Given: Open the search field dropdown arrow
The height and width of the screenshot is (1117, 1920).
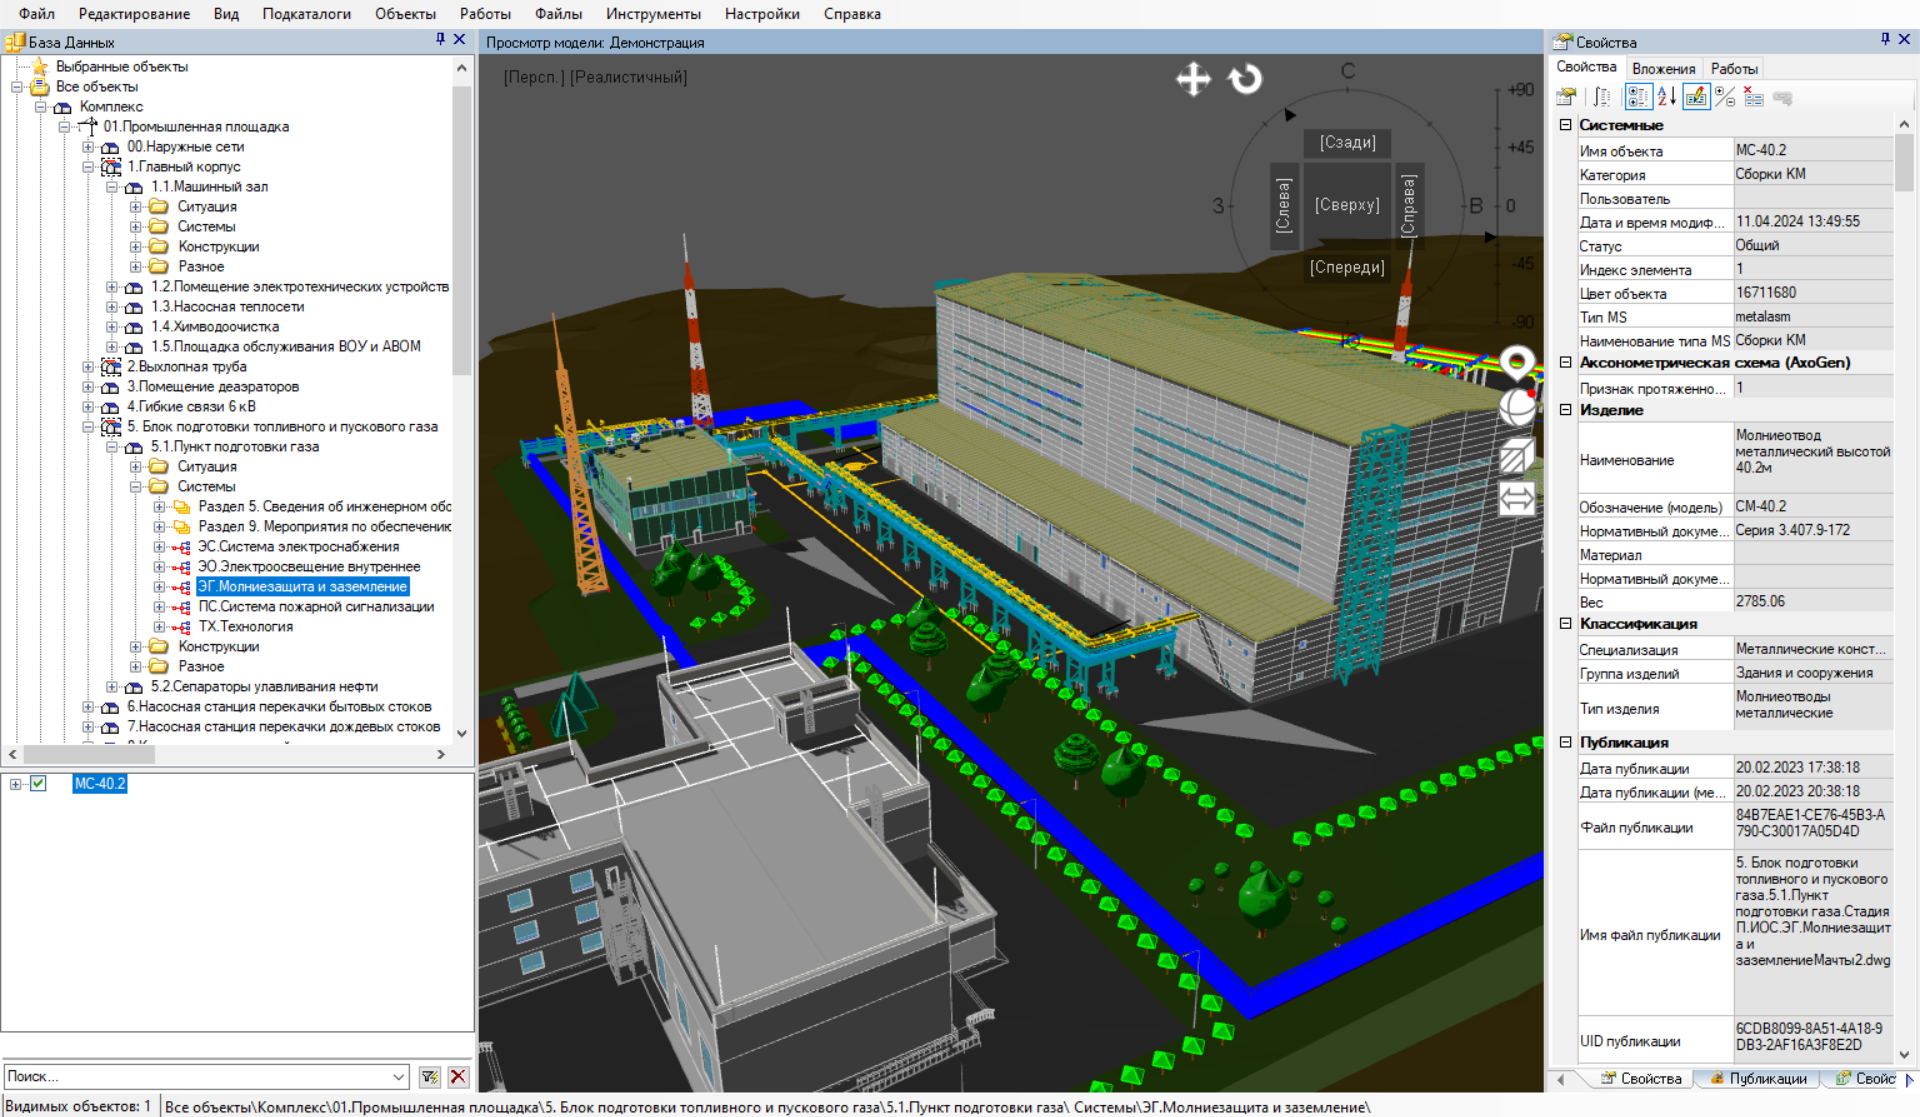Looking at the screenshot, I should pos(398,1077).
